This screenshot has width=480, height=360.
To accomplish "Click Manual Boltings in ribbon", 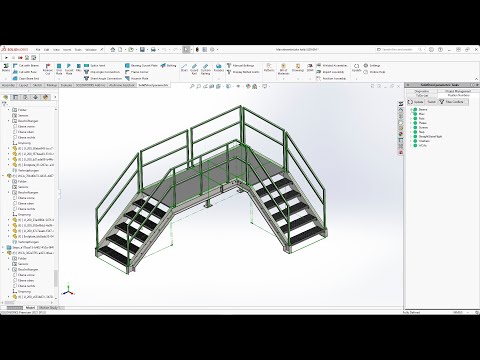I will [x=240, y=66].
